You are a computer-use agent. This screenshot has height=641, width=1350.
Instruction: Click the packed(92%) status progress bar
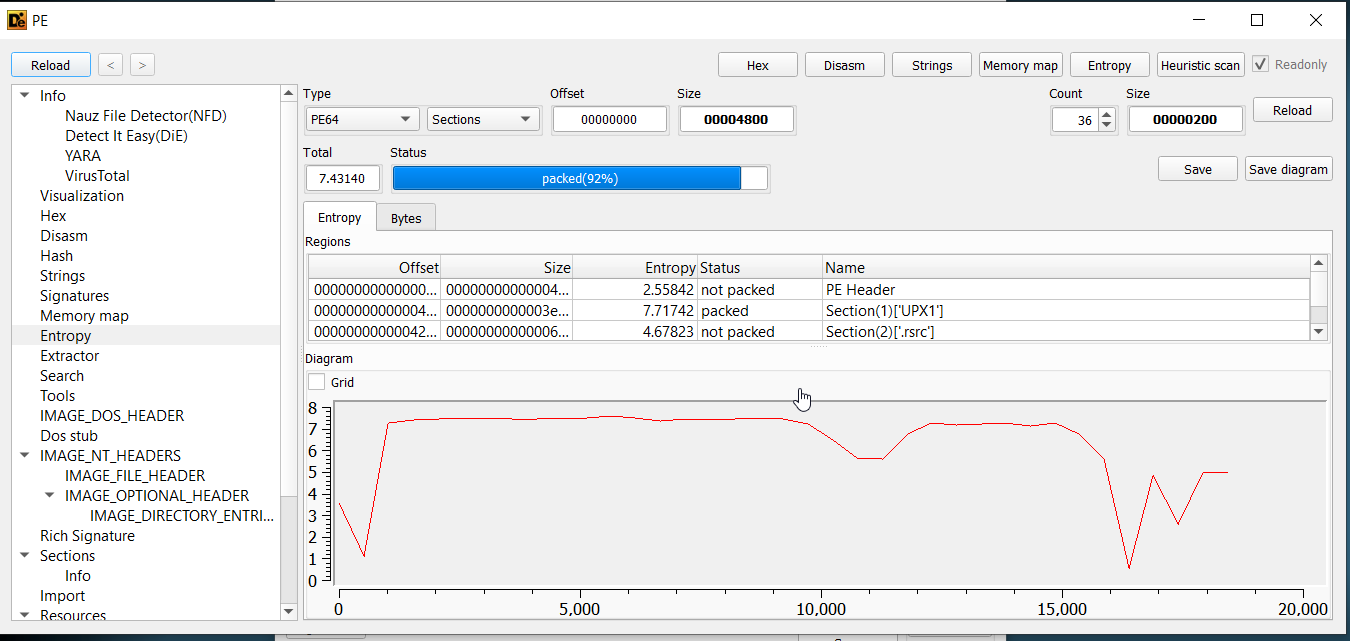point(580,179)
